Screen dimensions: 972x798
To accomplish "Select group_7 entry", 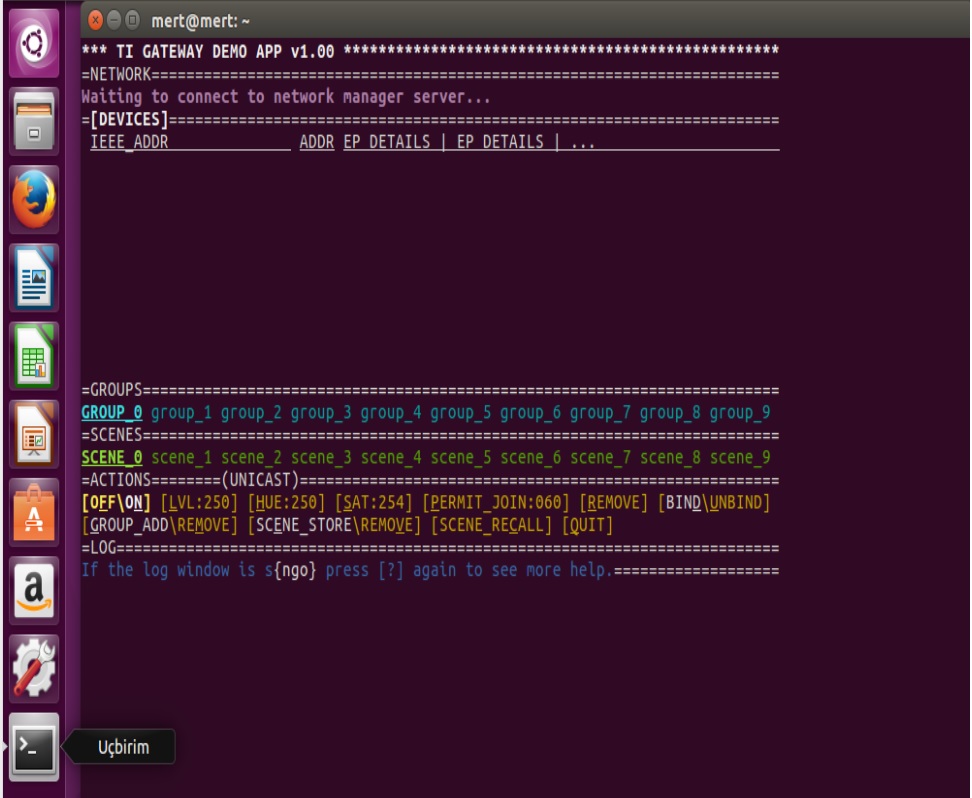I will pos(600,412).
